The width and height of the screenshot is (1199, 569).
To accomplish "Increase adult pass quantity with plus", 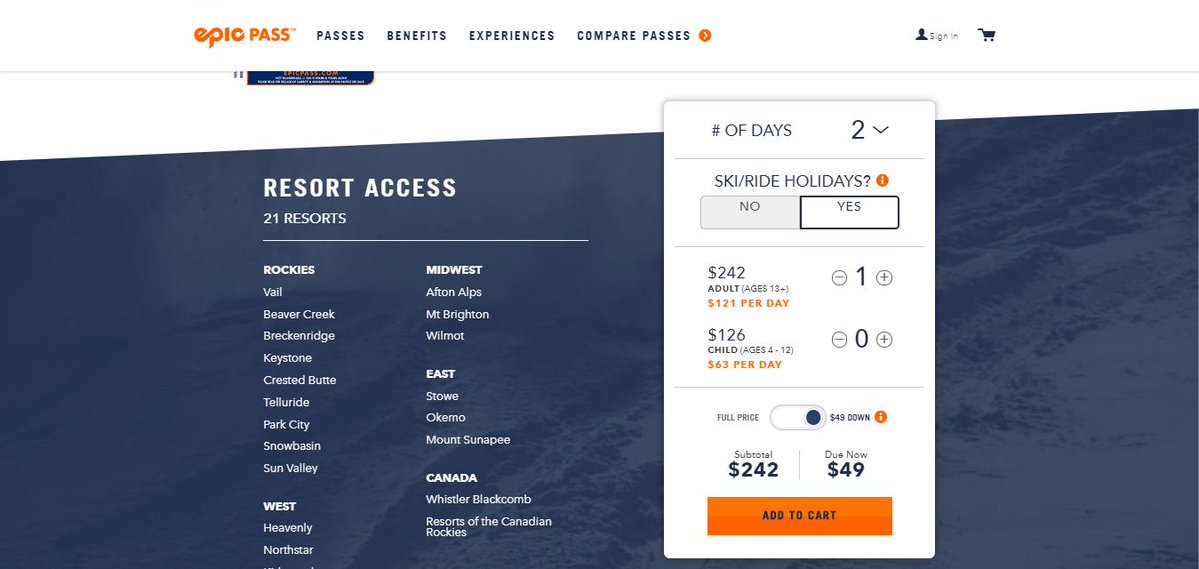I will (884, 278).
